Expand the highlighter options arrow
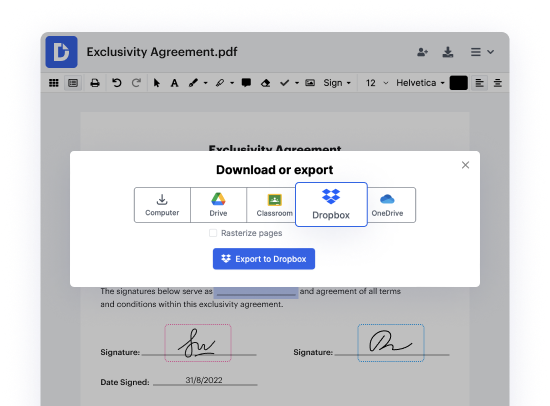550x406 pixels. pyautogui.click(x=232, y=84)
